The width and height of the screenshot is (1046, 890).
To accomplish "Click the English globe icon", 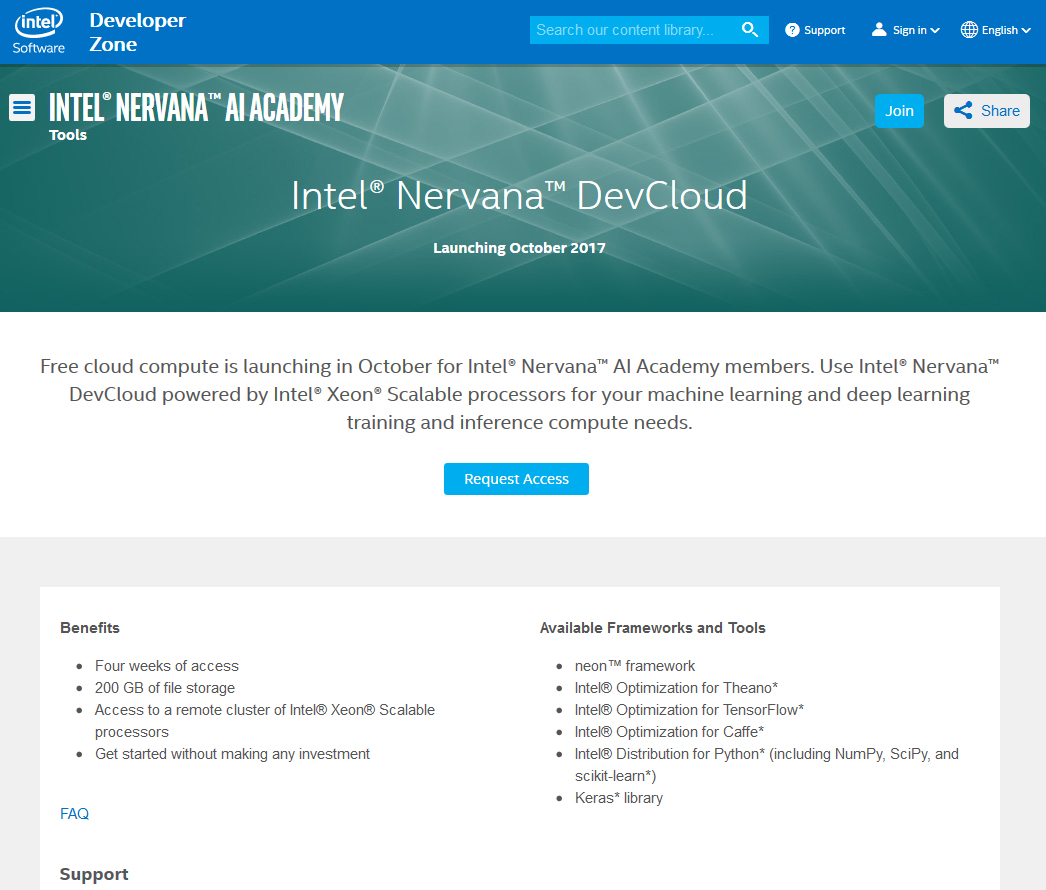I will [968, 29].
